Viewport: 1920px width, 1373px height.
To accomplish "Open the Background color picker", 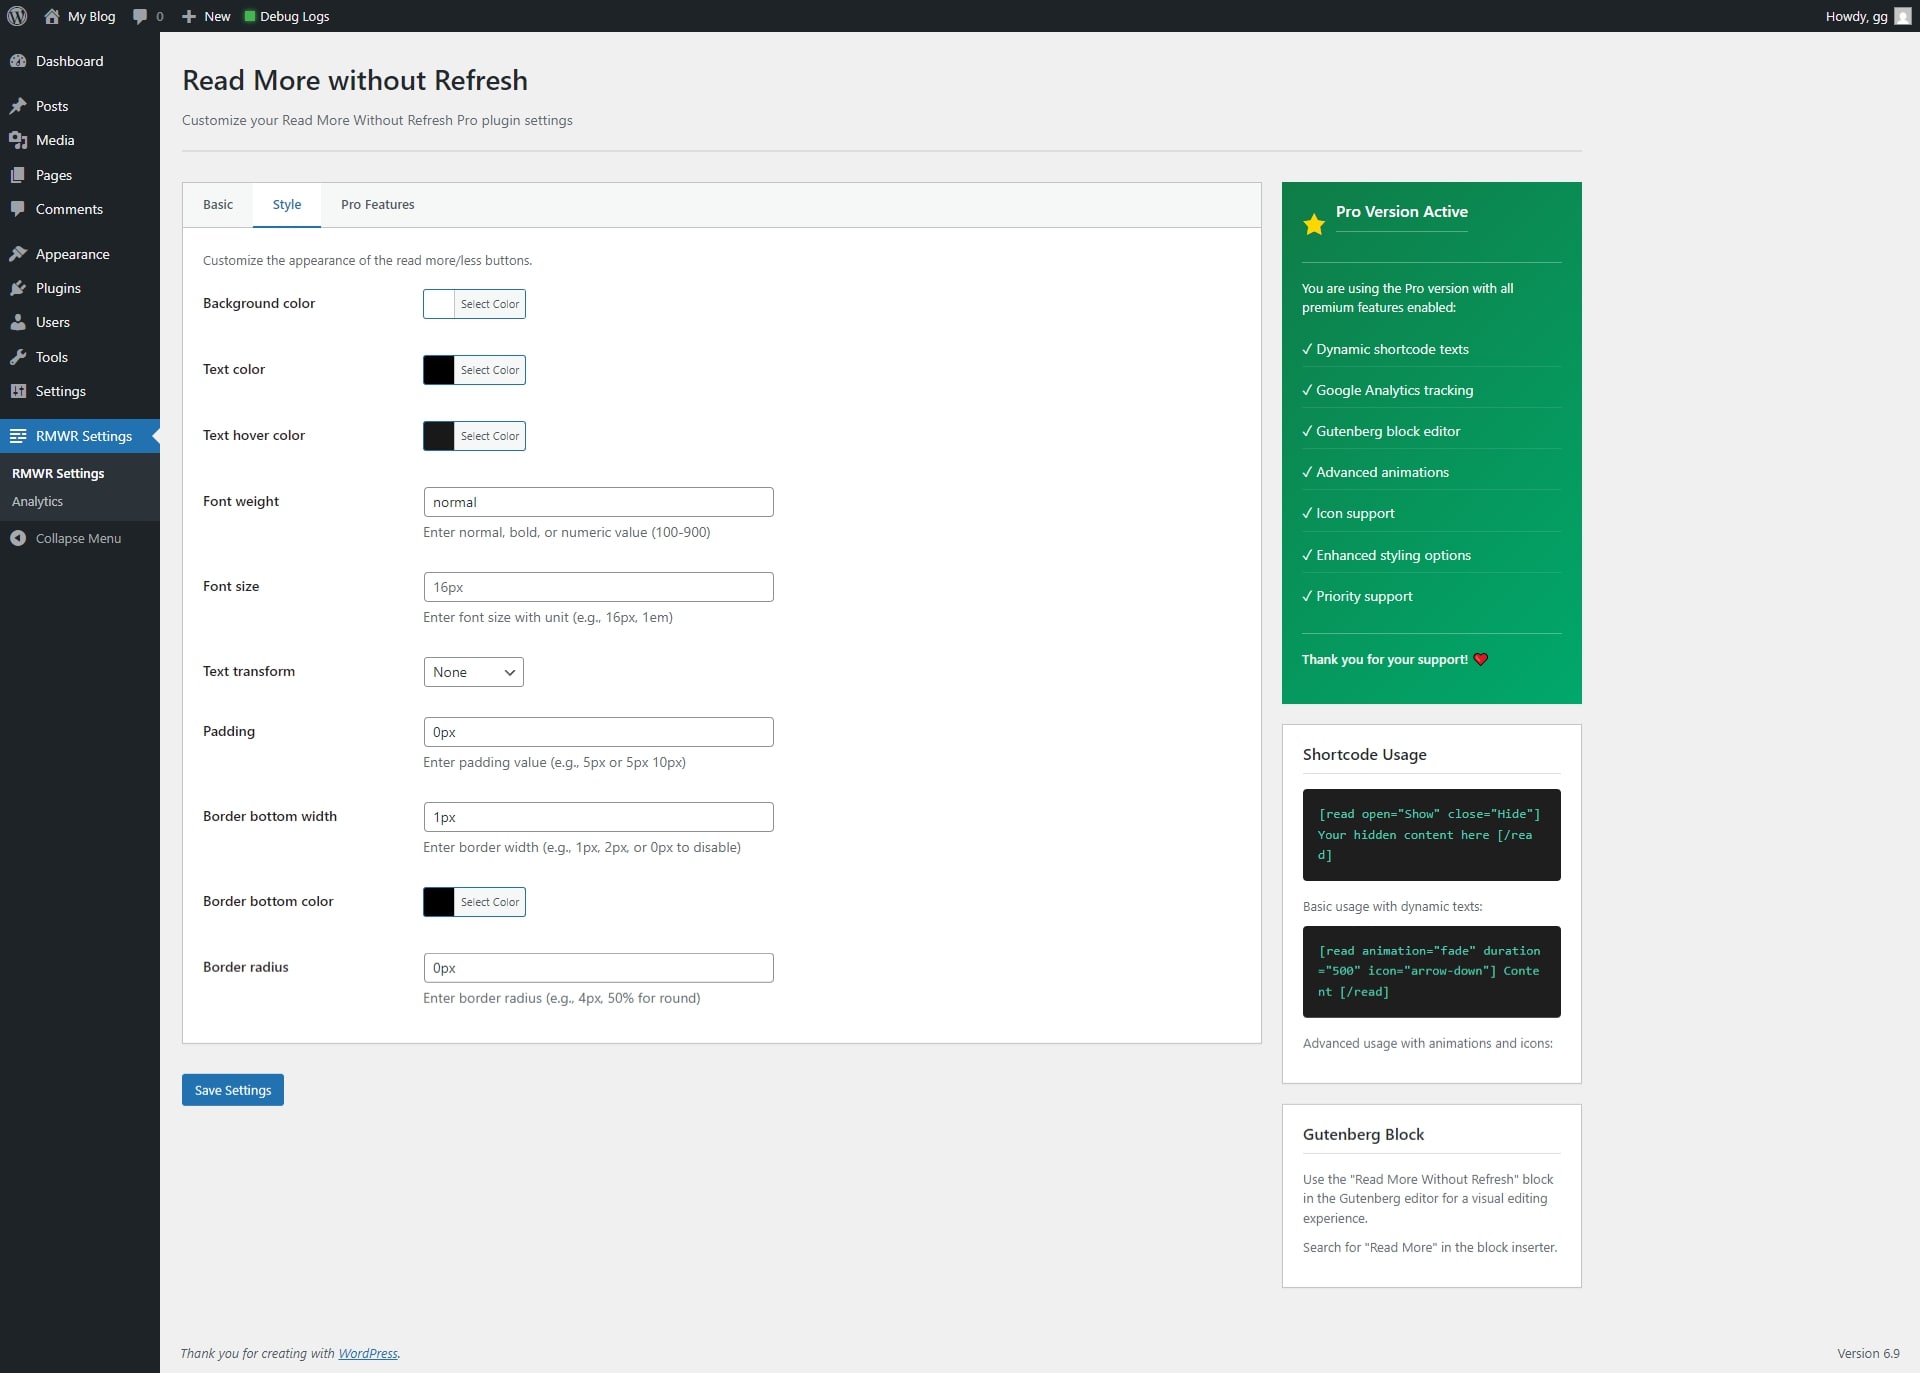I will 487,303.
